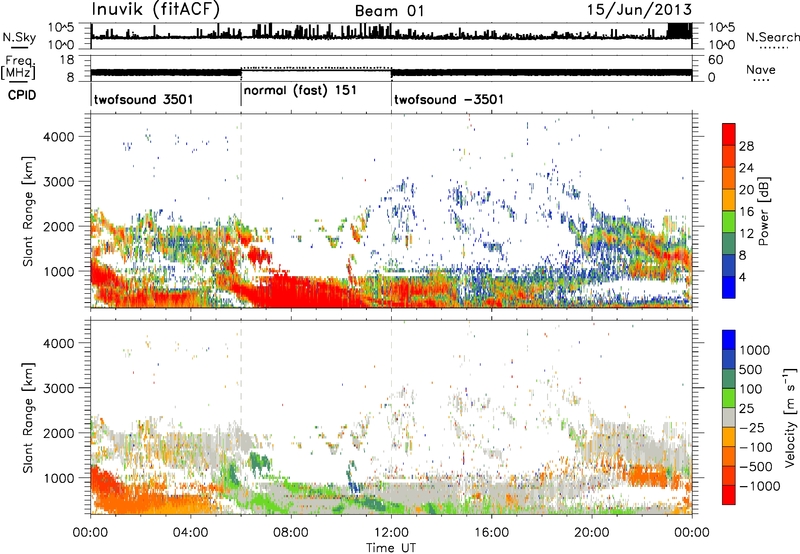Click the '-1000' velocity scale value
Screen dimensions: 800x554
(760, 486)
